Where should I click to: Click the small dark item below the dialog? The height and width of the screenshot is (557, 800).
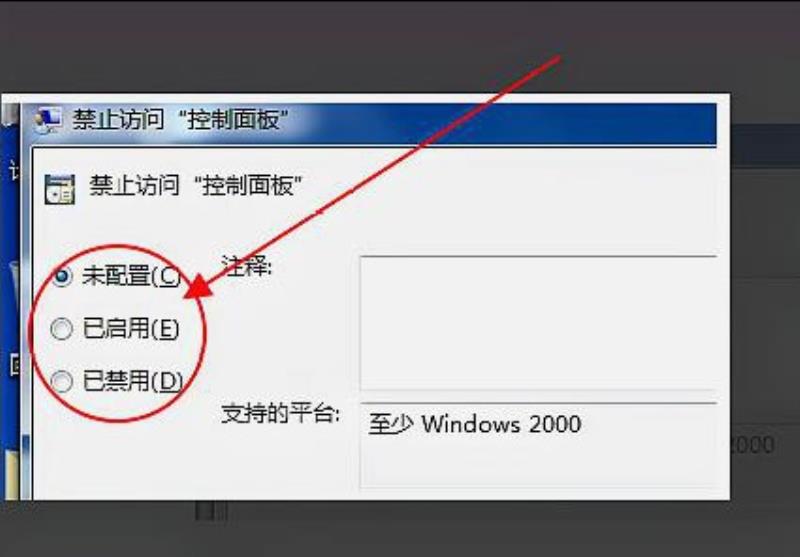[211, 511]
